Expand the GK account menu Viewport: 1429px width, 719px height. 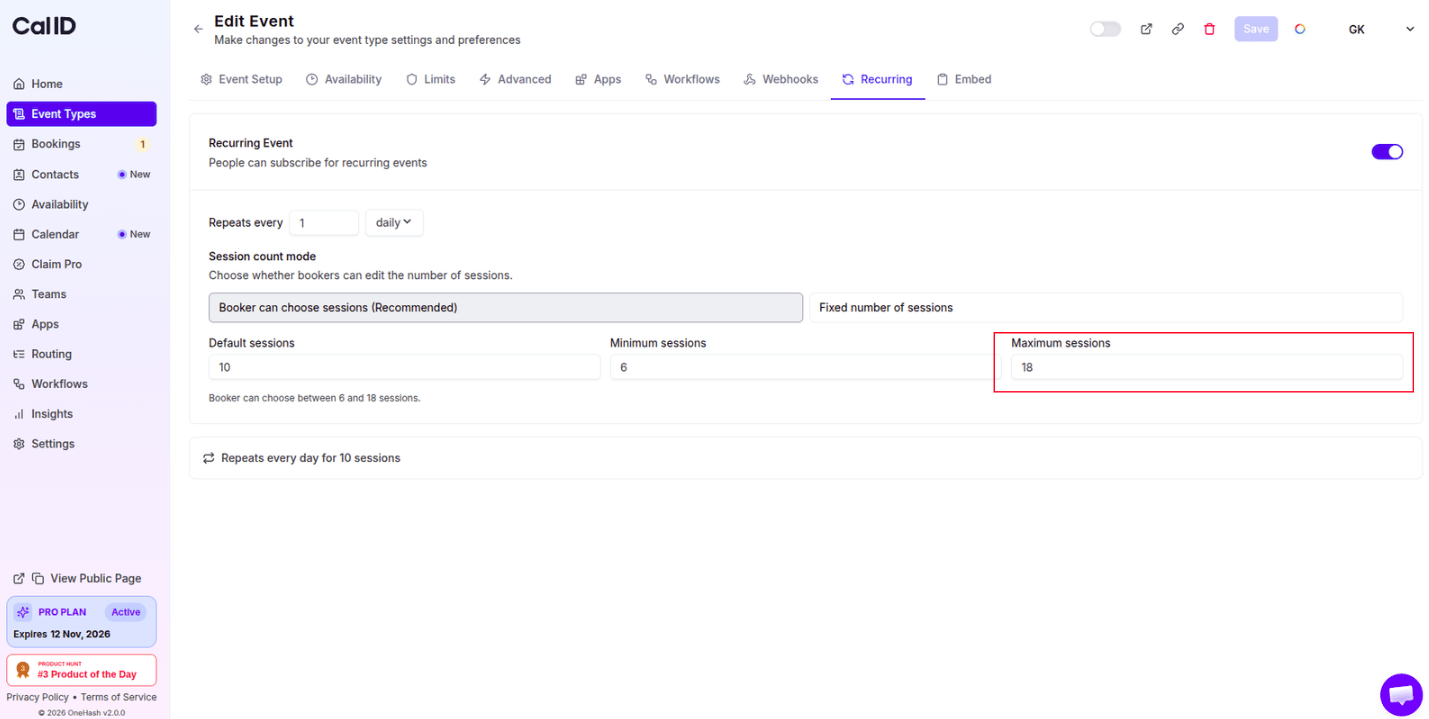[1410, 29]
